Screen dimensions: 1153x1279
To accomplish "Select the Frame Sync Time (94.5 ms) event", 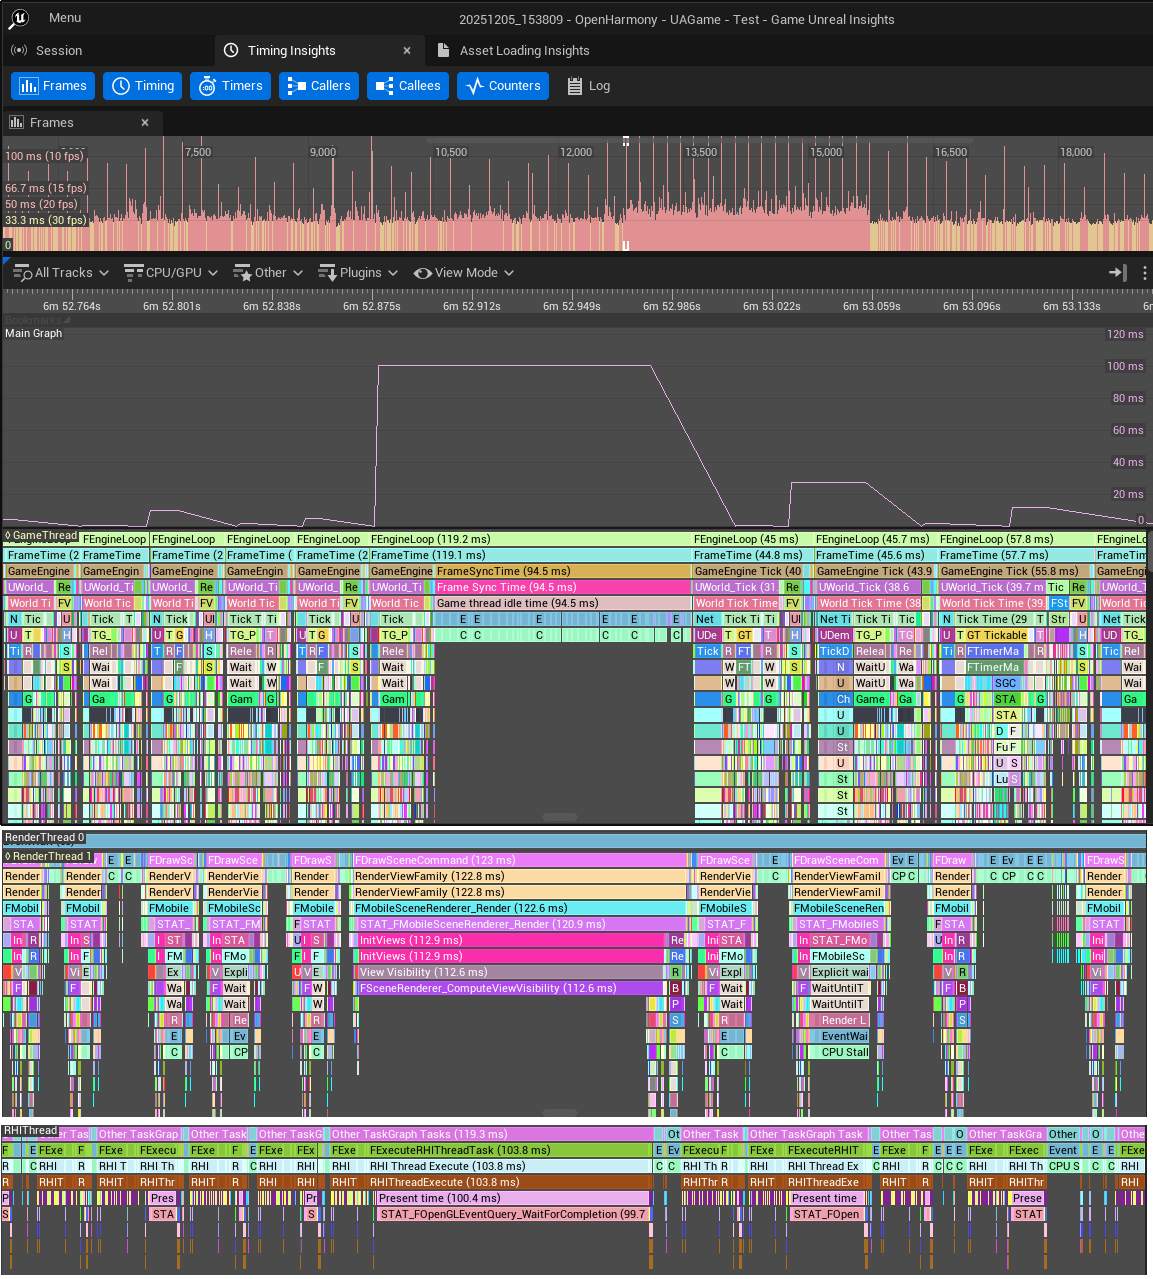I will click(562, 588).
